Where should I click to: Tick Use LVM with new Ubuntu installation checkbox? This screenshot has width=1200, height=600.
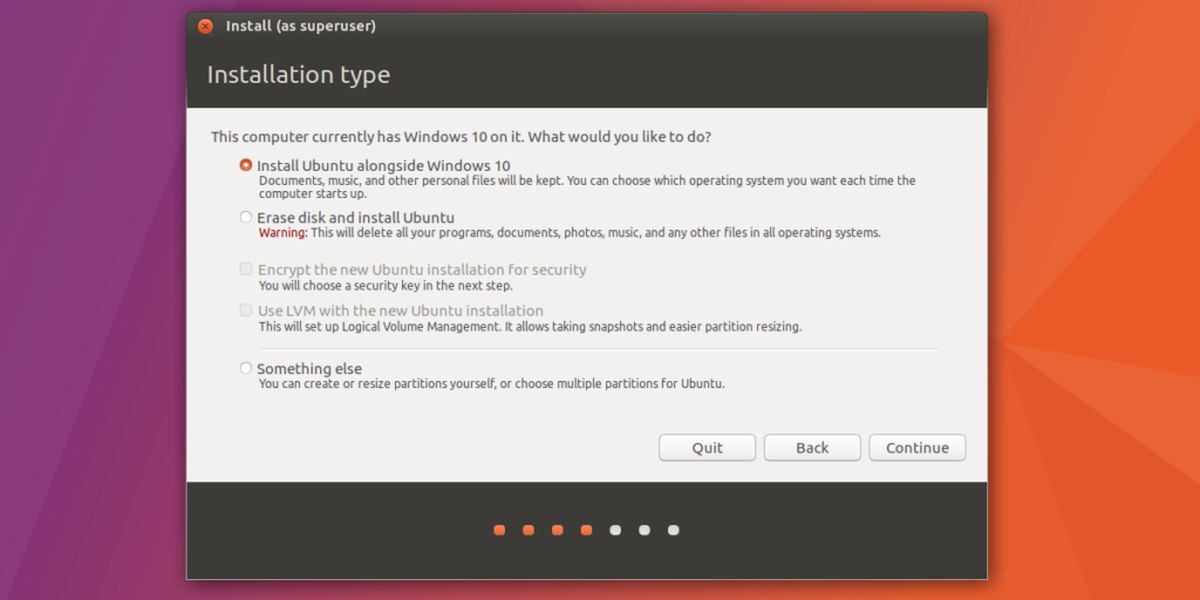[246, 310]
